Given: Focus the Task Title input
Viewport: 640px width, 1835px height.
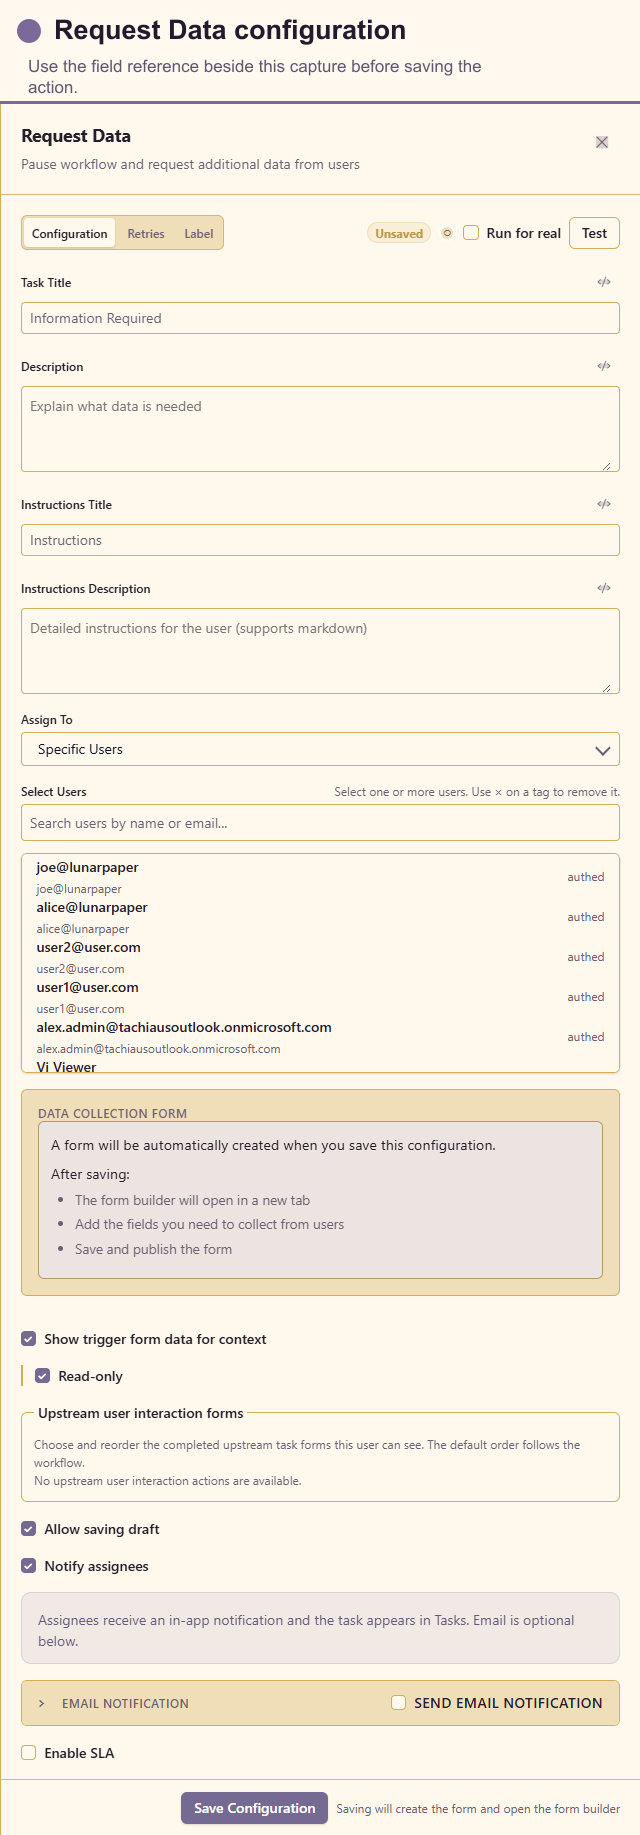Looking at the screenshot, I should [x=320, y=318].
